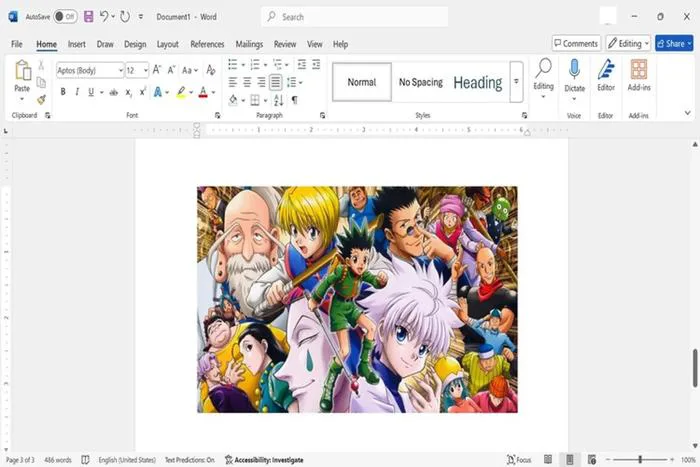This screenshot has width=700, height=467.
Task: Open Change Case Aa dropdown
Action: (x=190, y=70)
